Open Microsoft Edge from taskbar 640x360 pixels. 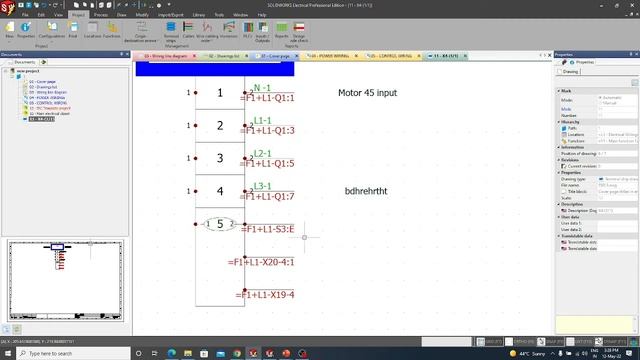[171, 353]
